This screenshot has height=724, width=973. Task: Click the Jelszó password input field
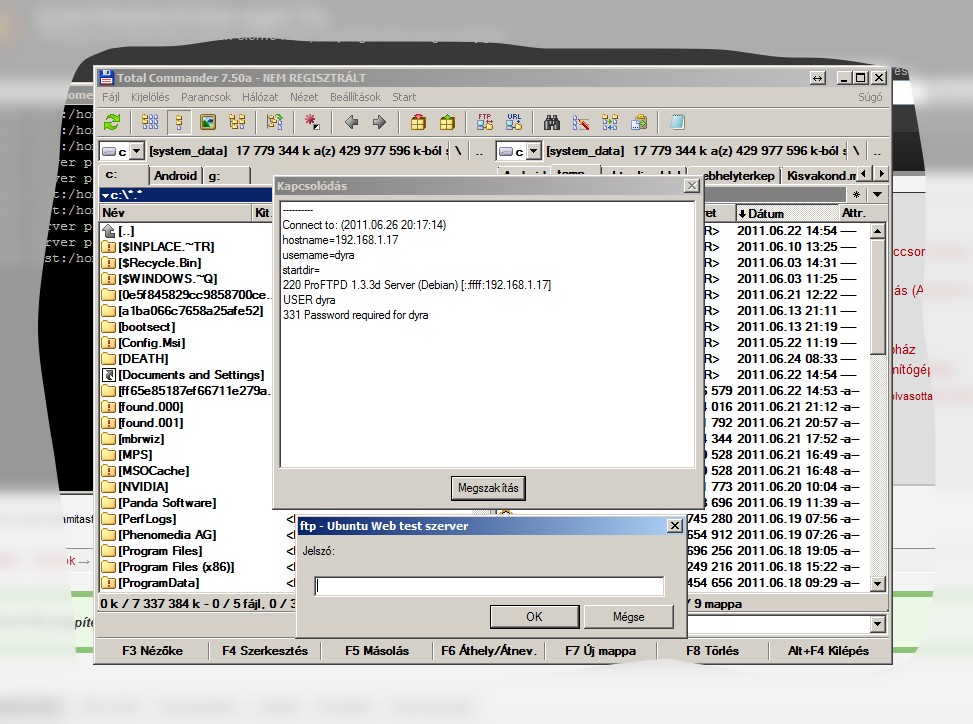coord(490,586)
